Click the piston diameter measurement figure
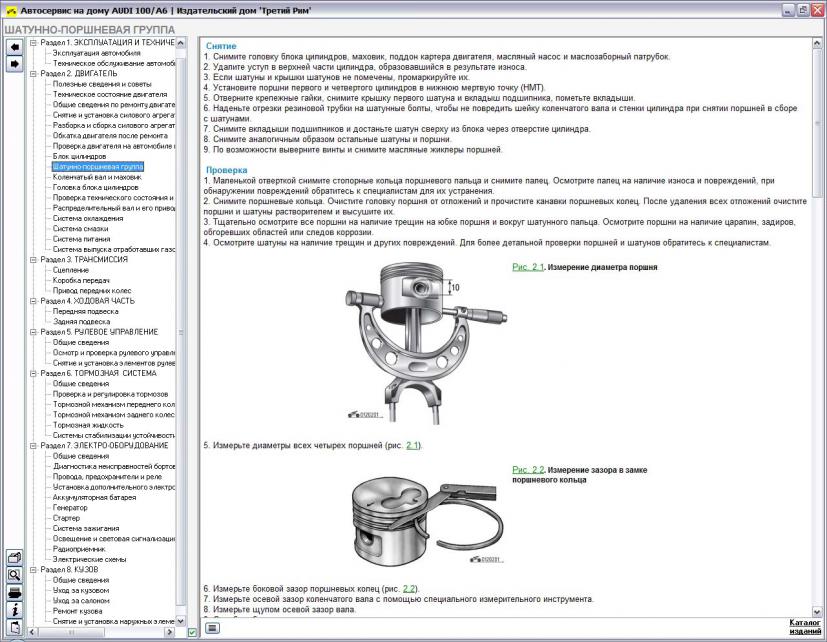Viewport: 827px width, 642px height. click(426, 343)
